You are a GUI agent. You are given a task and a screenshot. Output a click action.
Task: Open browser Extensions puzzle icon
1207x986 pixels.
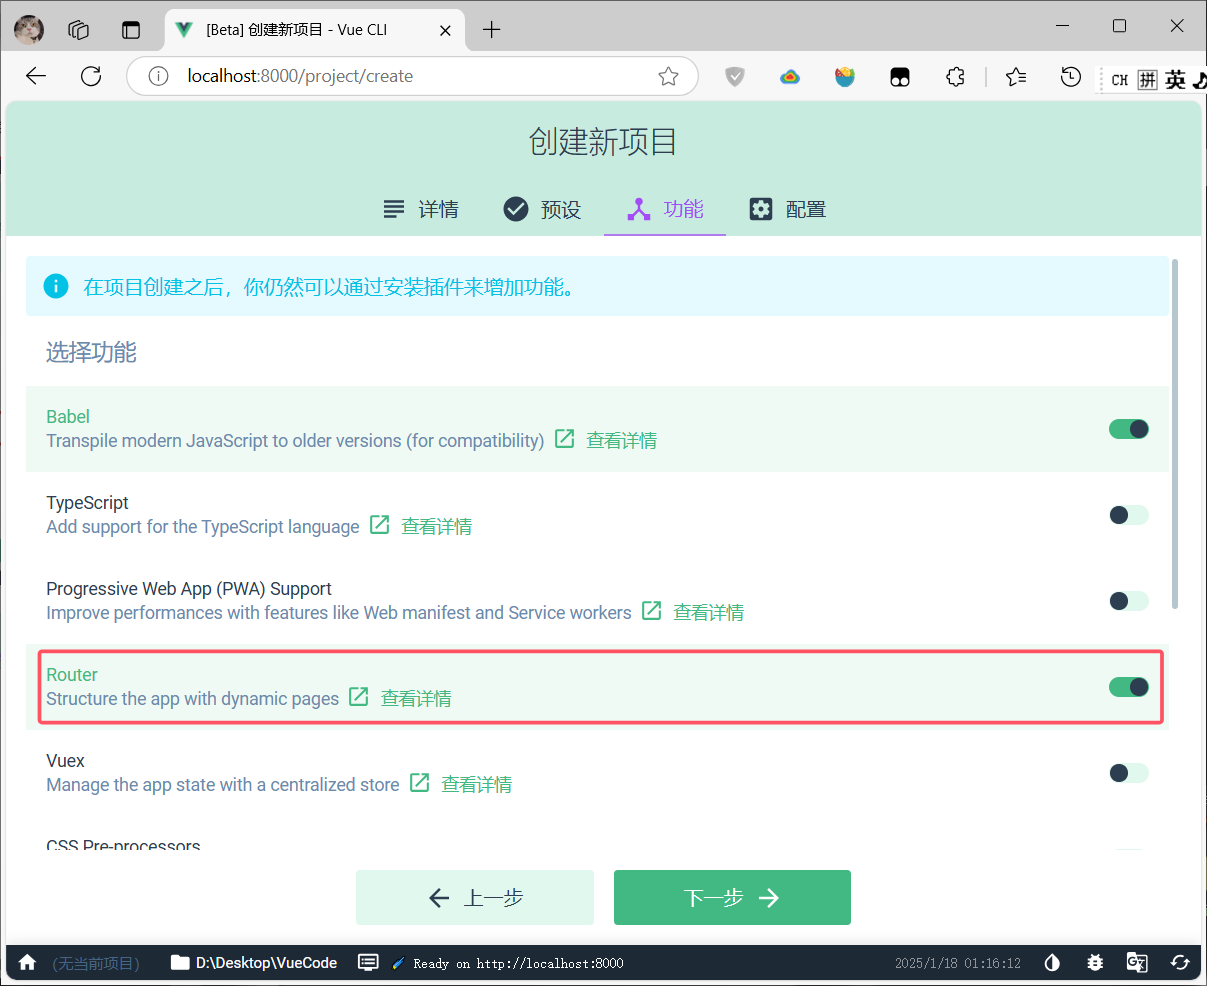[955, 76]
